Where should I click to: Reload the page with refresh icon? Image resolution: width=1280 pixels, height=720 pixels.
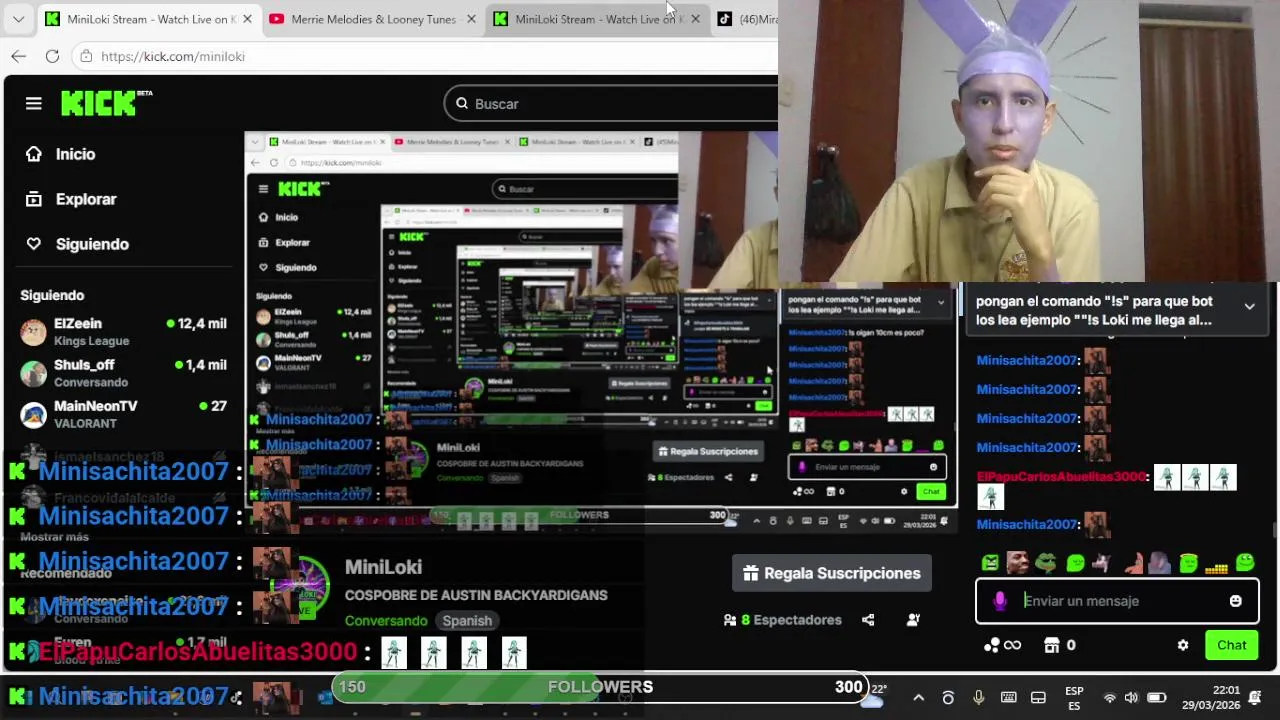point(52,56)
